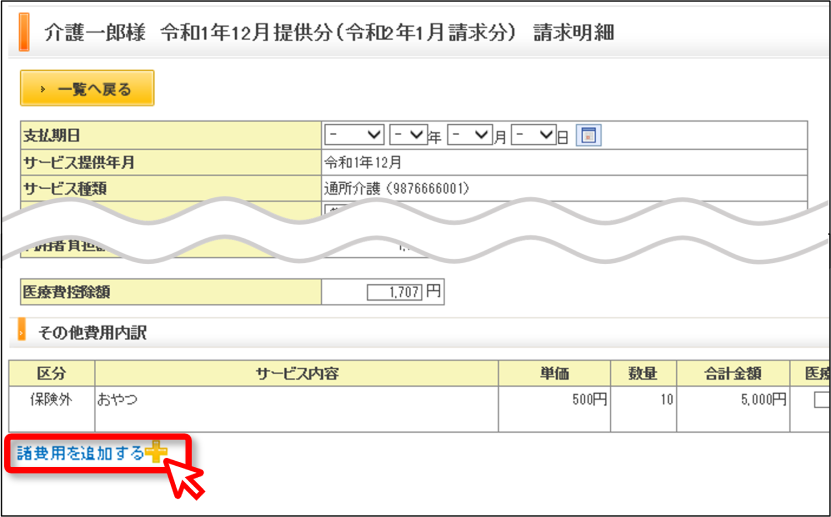The height and width of the screenshot is (517, 831).
Task: Click the 数量 column header
Action: click(643, 373)
